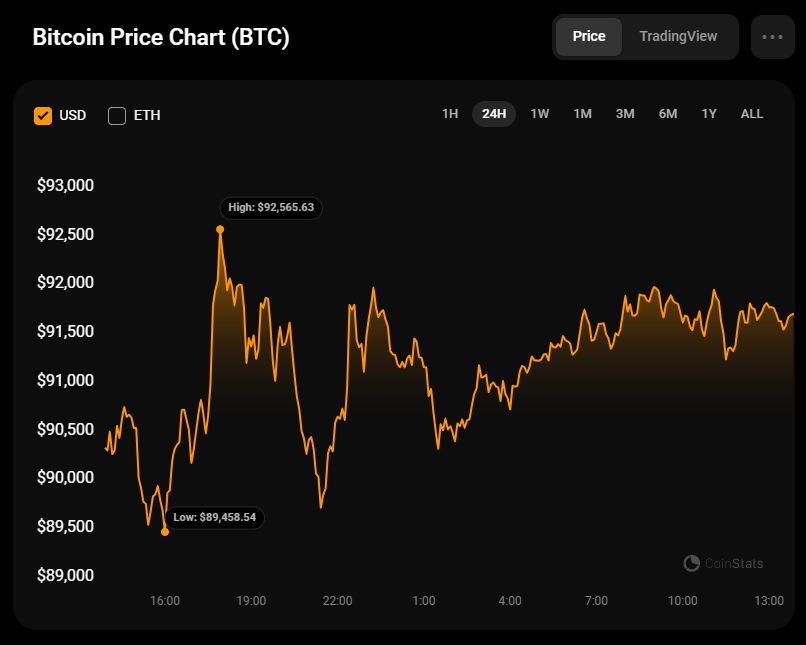This screenshot has width=806, height=645.
Task: Click the Bitcoin Price Chart (BTC) heading
Action: [161, 38]
